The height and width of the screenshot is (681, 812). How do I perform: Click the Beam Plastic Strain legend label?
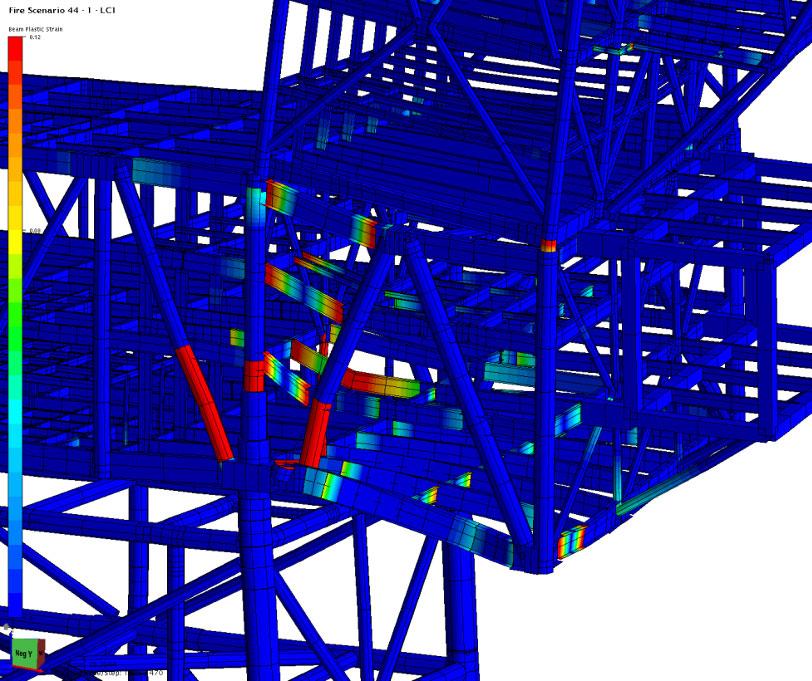point(35,29)
